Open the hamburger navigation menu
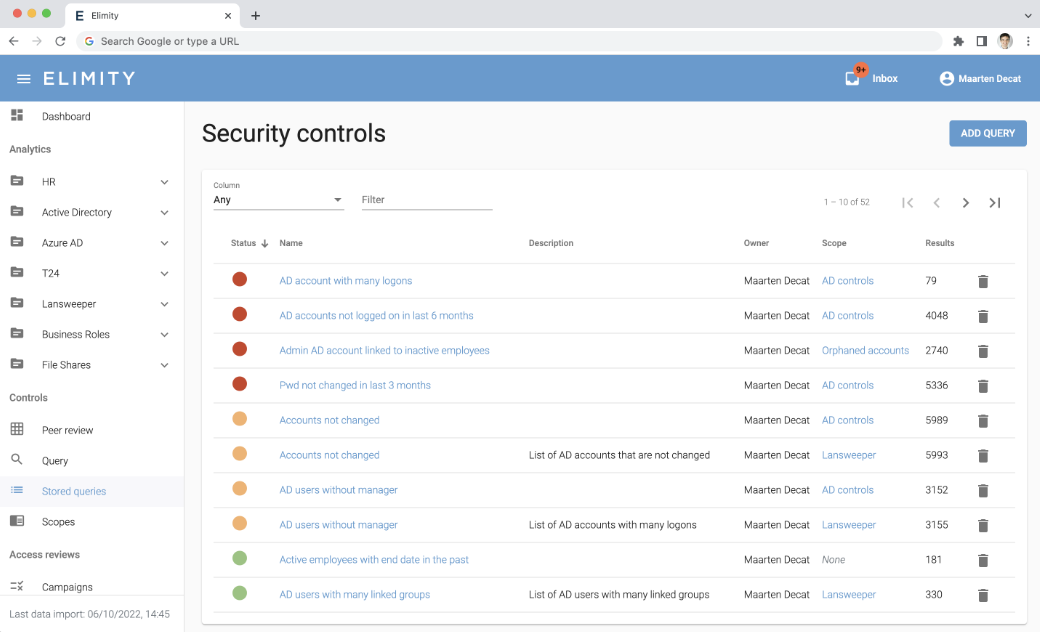Screen dimensions: 1040x632 click(x=24, y=79)
